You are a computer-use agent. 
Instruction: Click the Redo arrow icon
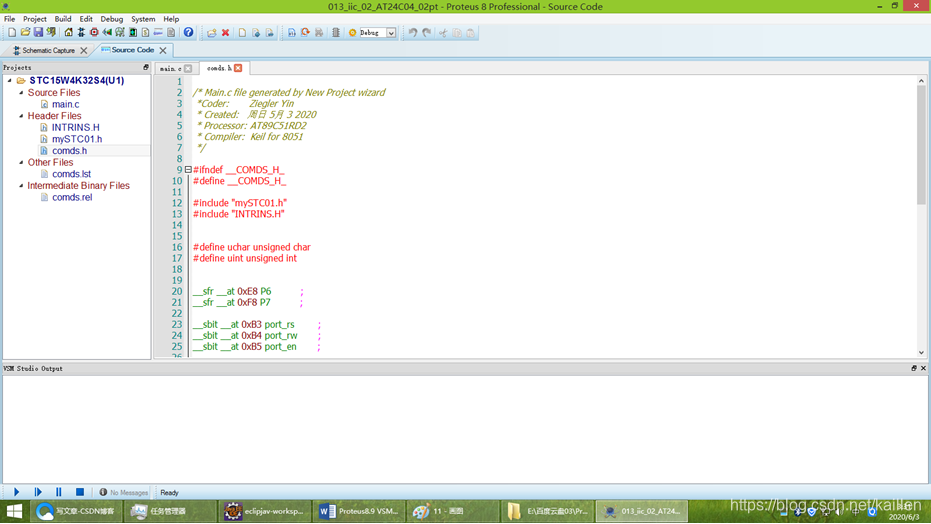pyautogui.click(x=426, y=33)
